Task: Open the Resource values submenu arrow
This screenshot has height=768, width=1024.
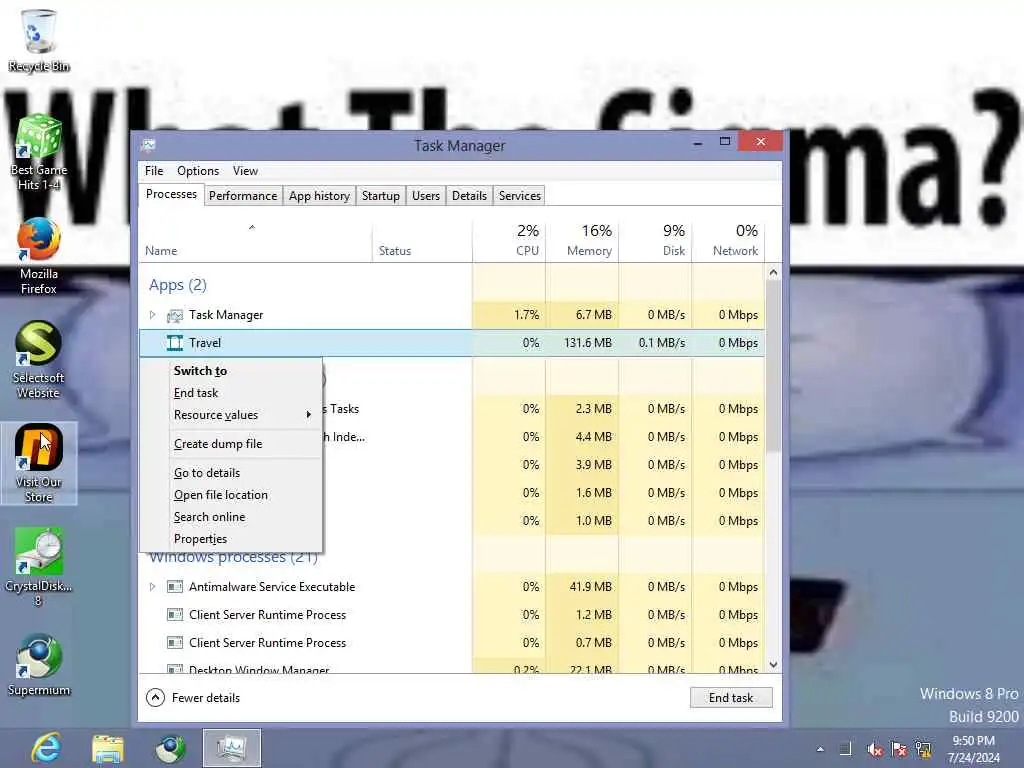Action: tap(309, 415)
